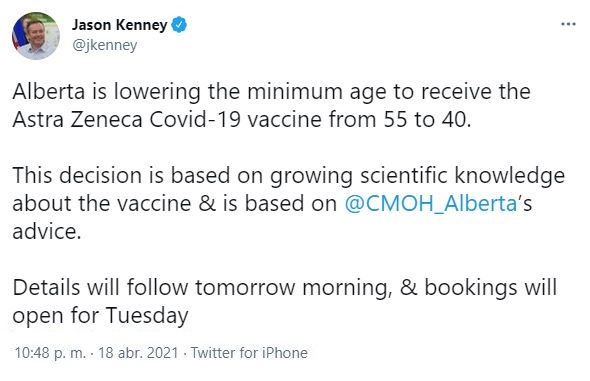Click the words 'scientific knowledge'

click(462, 176)
